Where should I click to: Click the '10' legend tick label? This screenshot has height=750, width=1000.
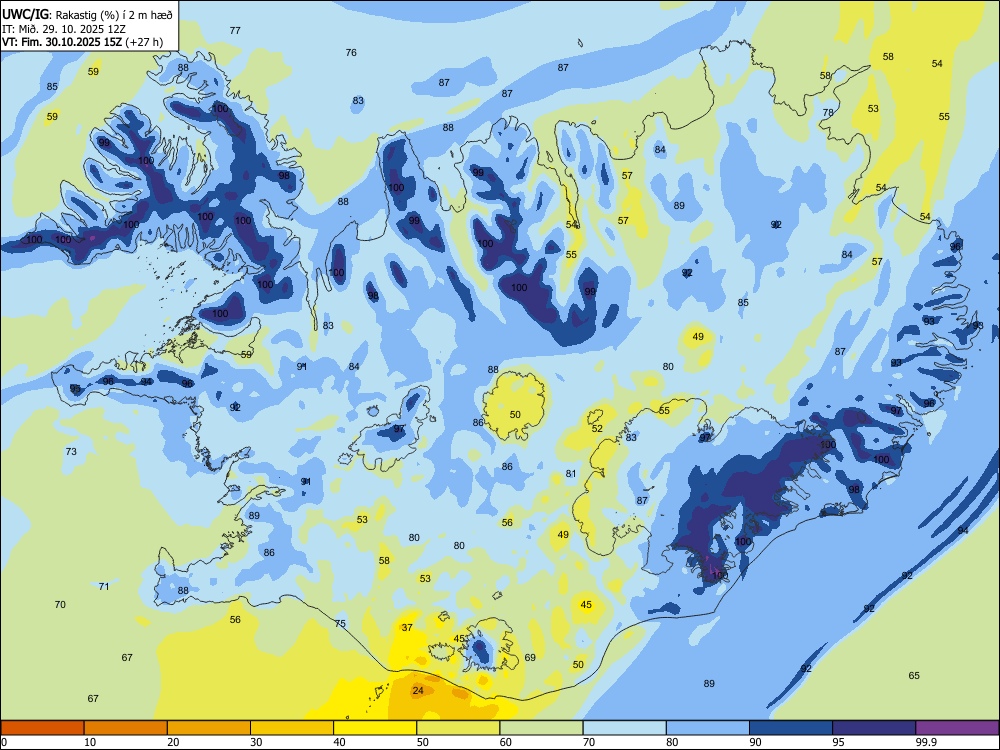[x=90, y=742]
